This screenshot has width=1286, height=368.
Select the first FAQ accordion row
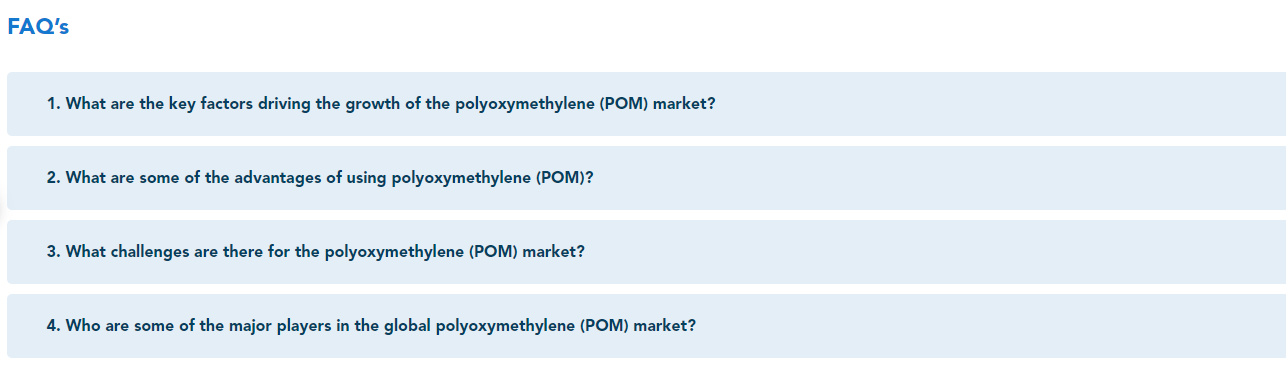pyautogui.click(x=646, y=104)
